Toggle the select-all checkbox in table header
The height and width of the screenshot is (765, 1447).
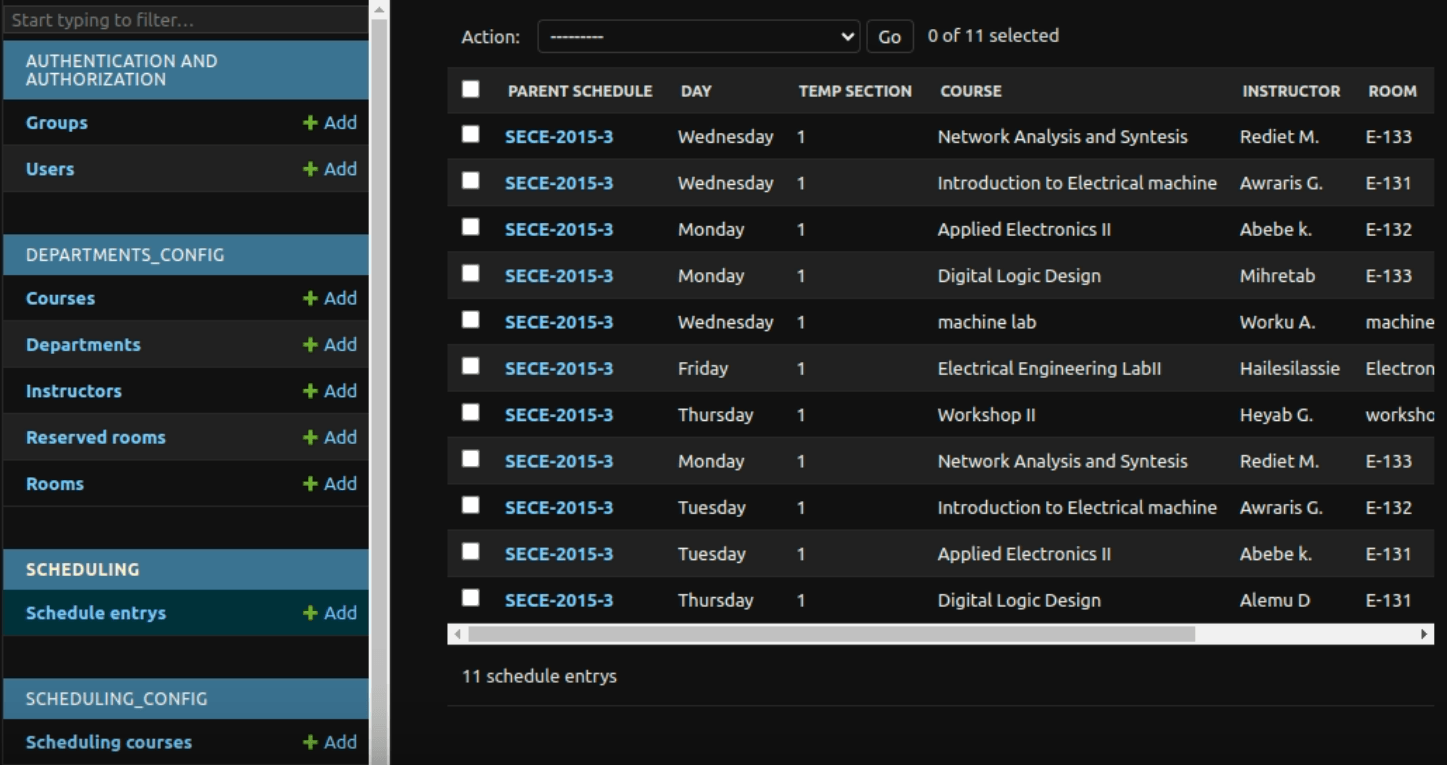click(x=471, y=90)
